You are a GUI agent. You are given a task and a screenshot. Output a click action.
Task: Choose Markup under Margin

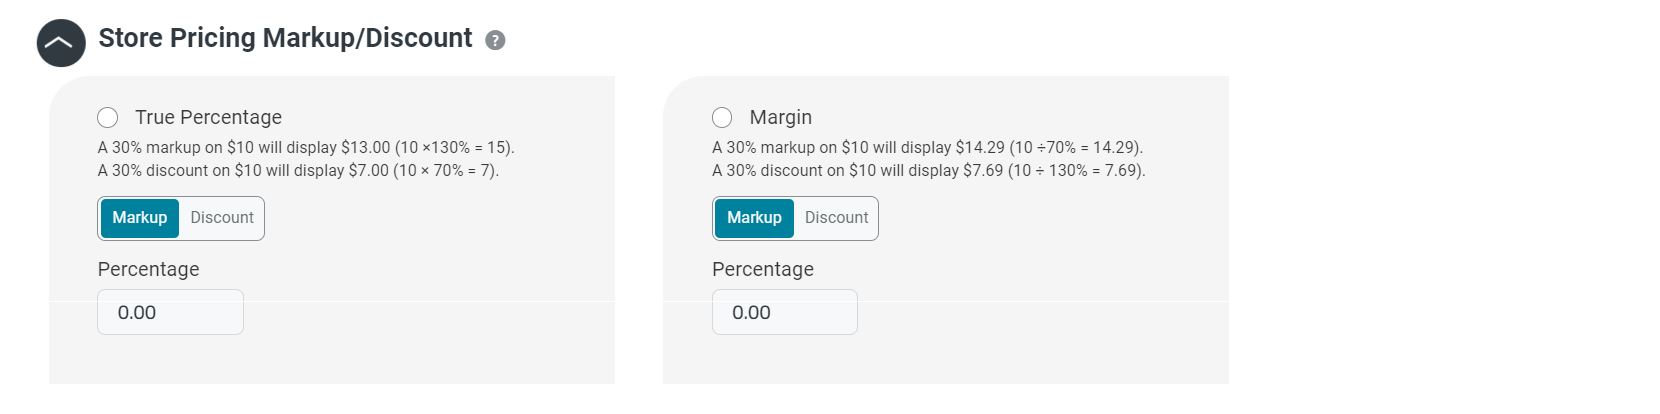(x=754, y=218)
